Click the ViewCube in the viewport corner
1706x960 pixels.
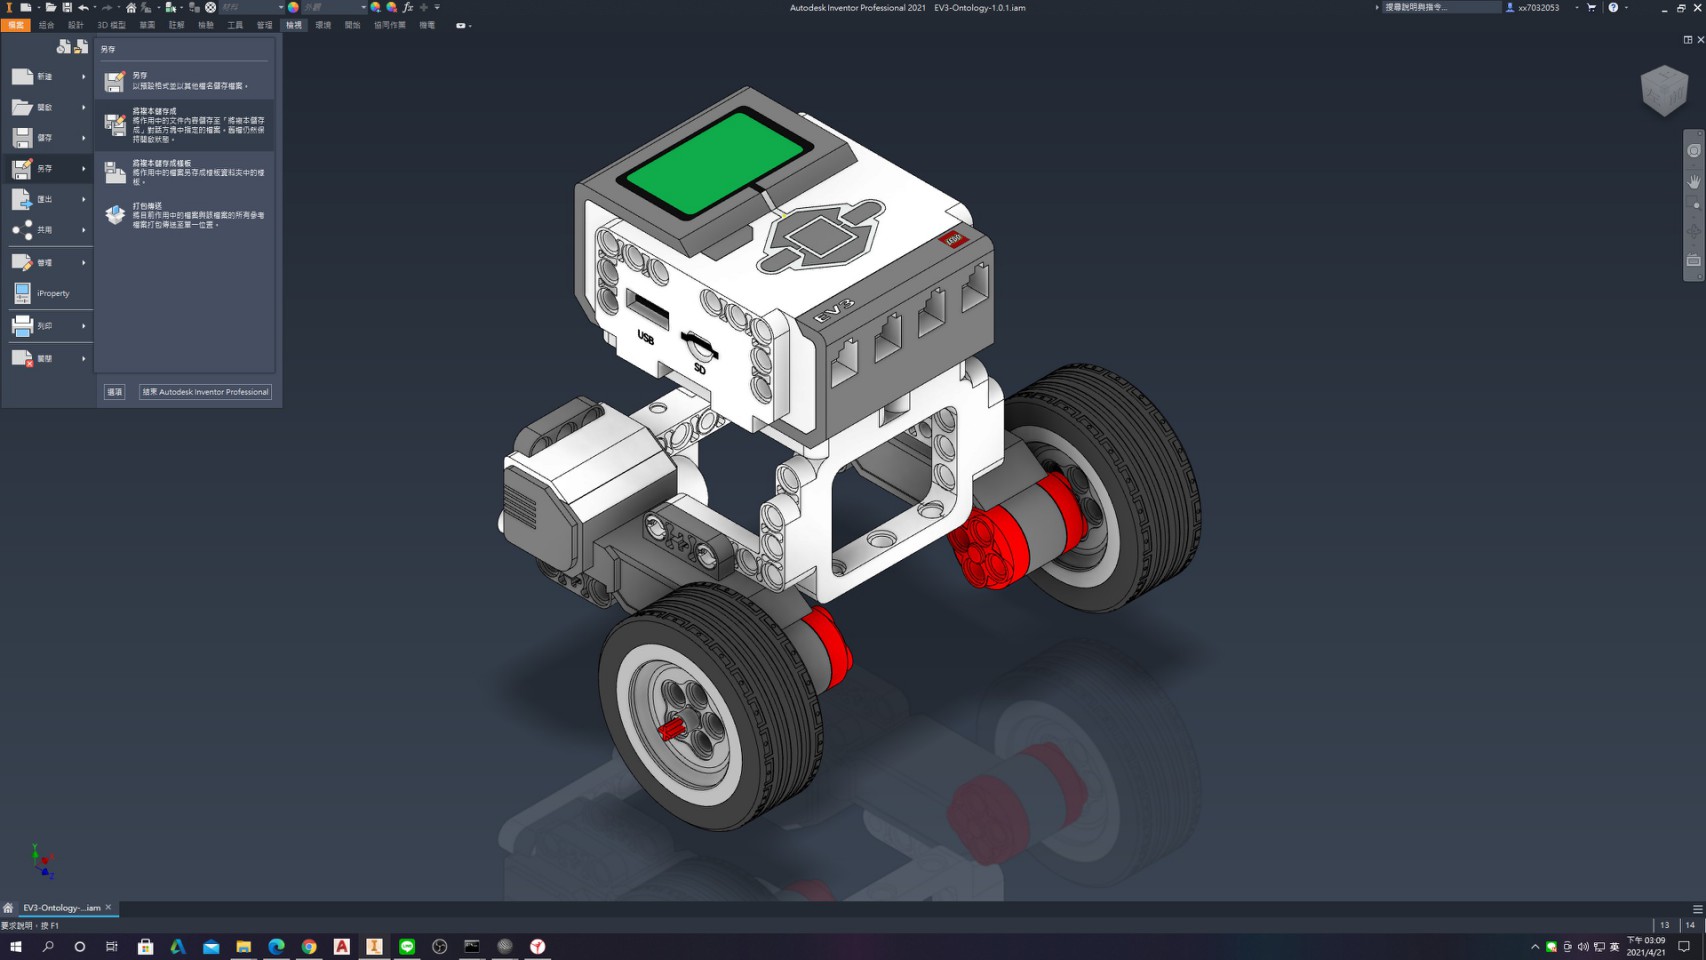pos(1665,91)
